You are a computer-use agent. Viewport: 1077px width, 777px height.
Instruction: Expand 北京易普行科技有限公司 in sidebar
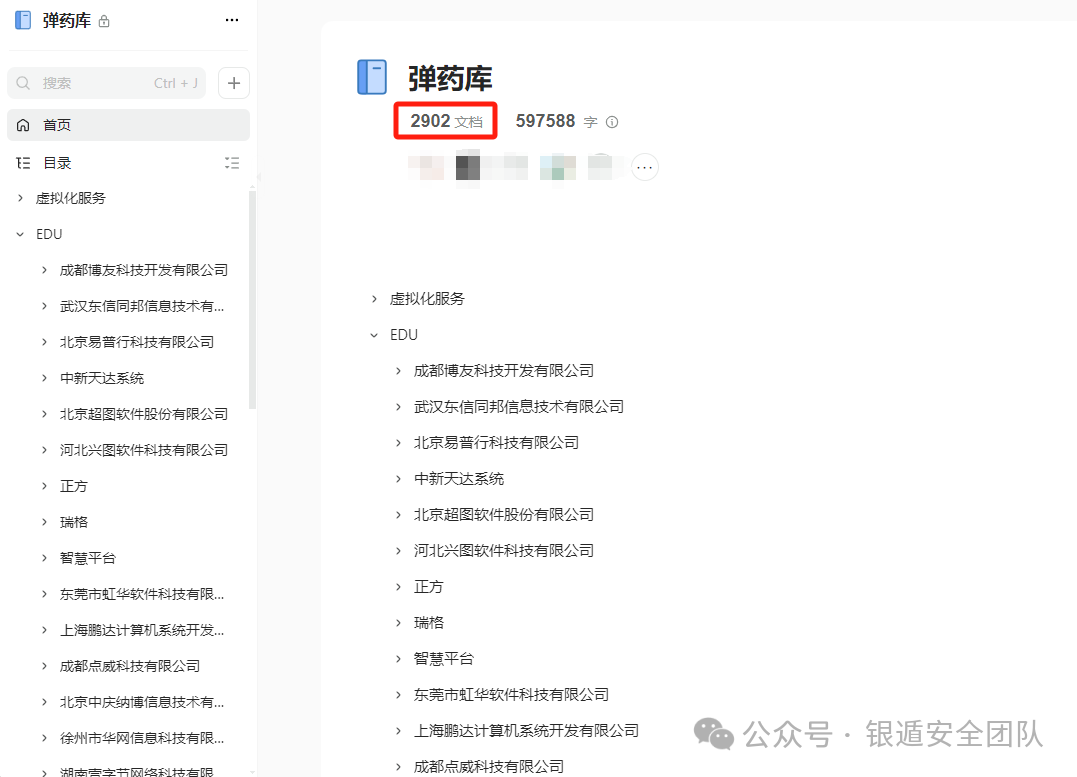[x=45, y=342]
